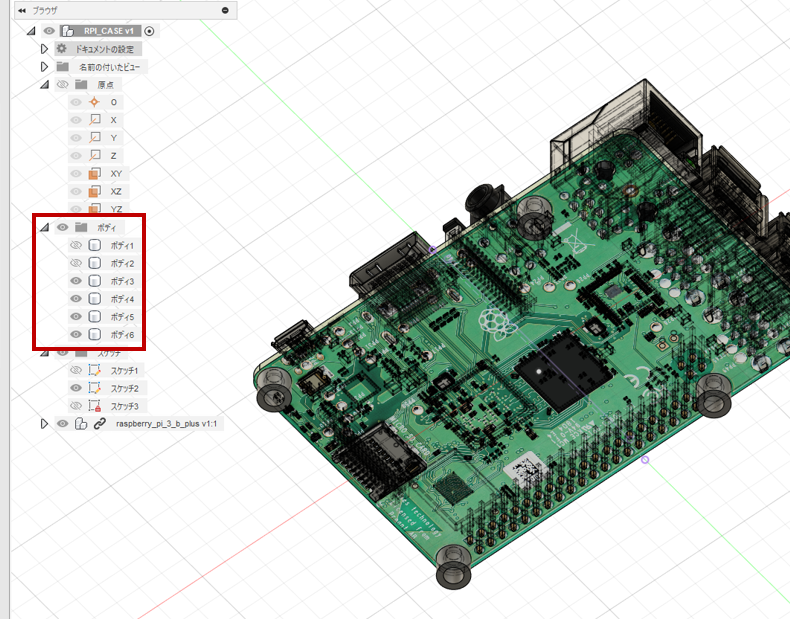Click the browser panel options circle button

225,11
